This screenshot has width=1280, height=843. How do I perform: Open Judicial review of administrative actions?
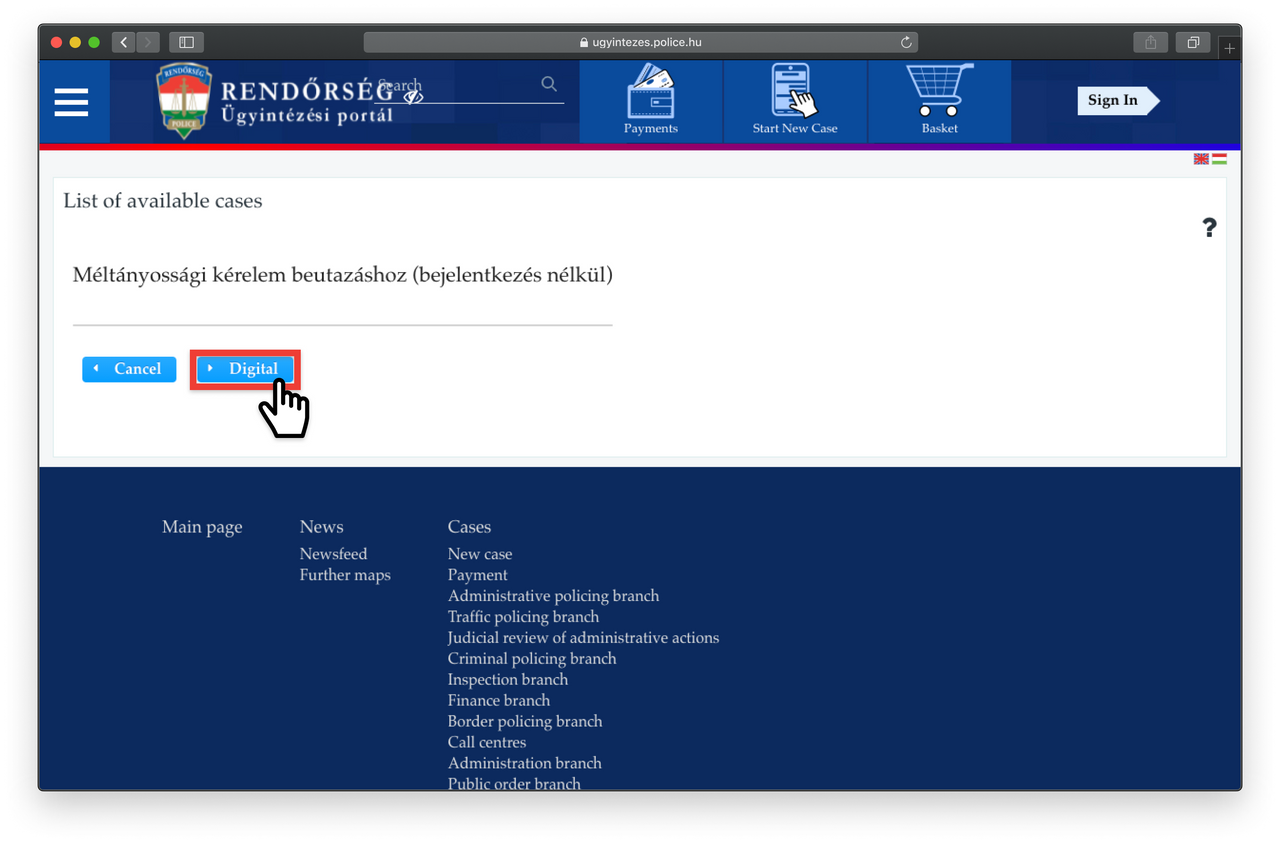pyautogui.click(x=583, y=638)
